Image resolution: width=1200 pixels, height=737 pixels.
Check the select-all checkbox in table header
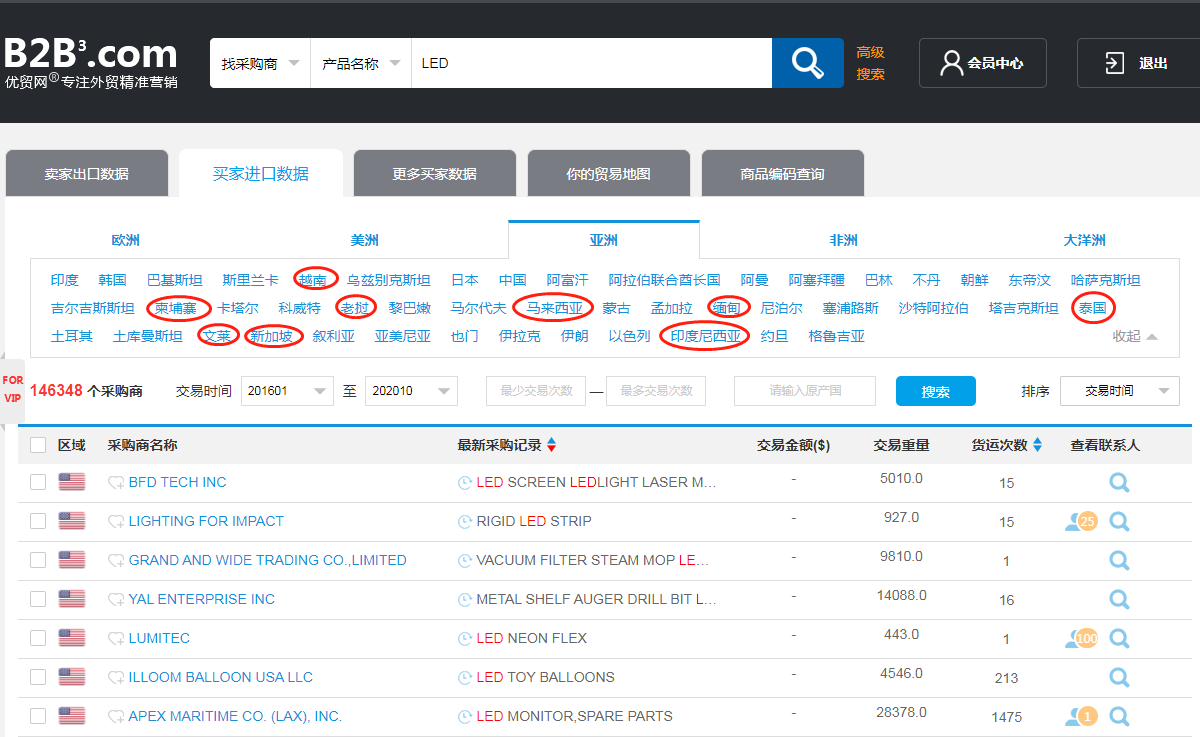38,445
